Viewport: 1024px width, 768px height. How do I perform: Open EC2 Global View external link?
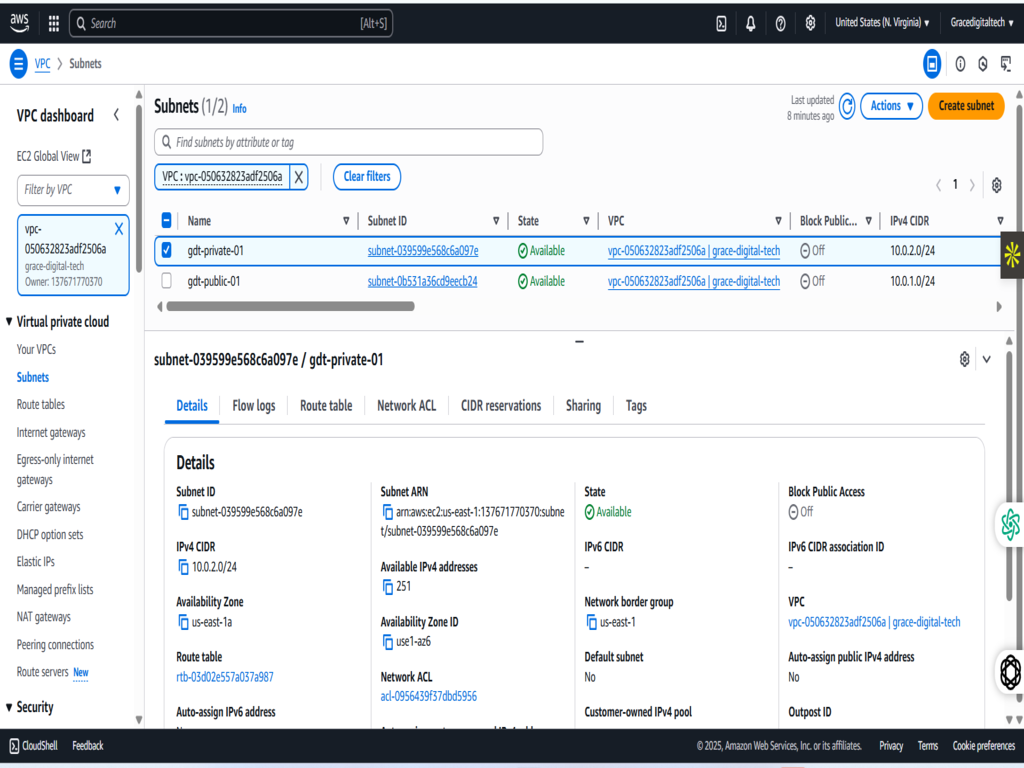click(54, 157)
